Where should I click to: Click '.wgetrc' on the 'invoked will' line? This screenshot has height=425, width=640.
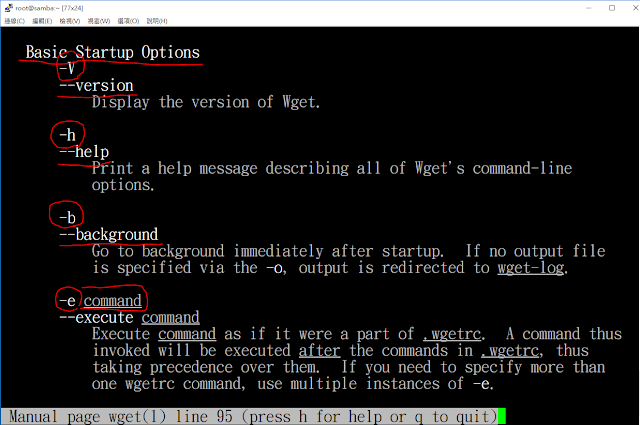(510, 351)
